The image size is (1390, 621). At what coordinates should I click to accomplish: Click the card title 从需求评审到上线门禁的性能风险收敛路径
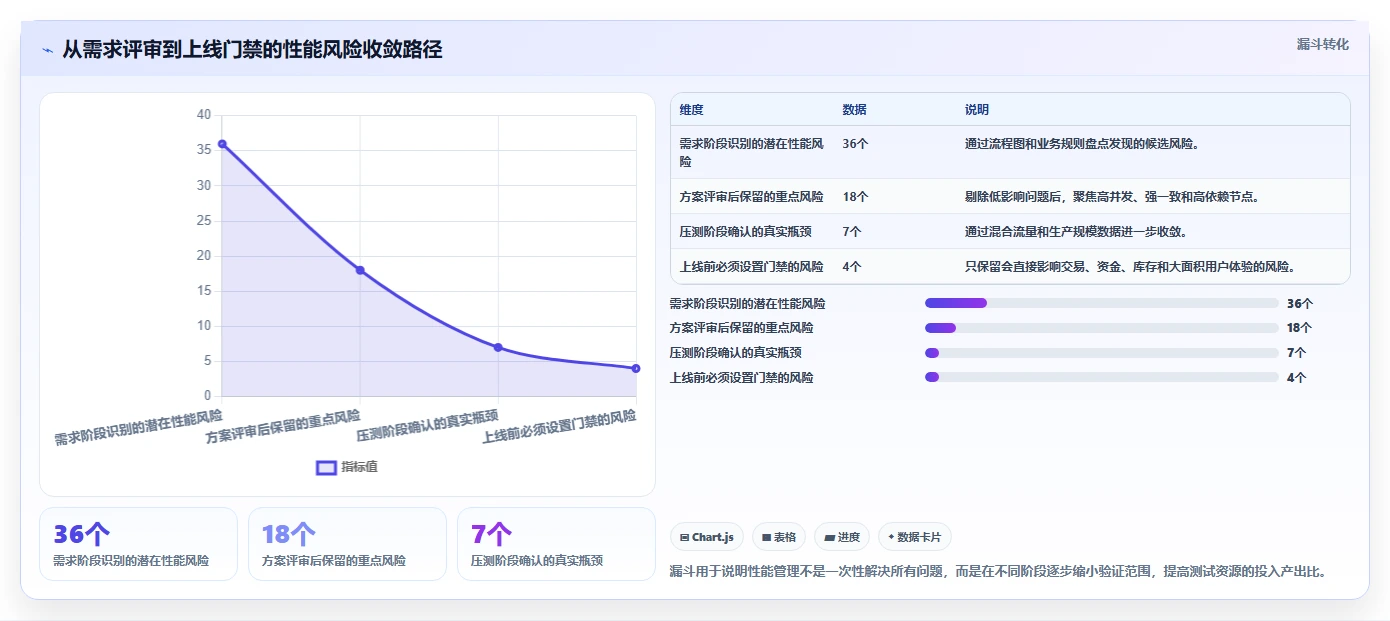pos(252,49)
